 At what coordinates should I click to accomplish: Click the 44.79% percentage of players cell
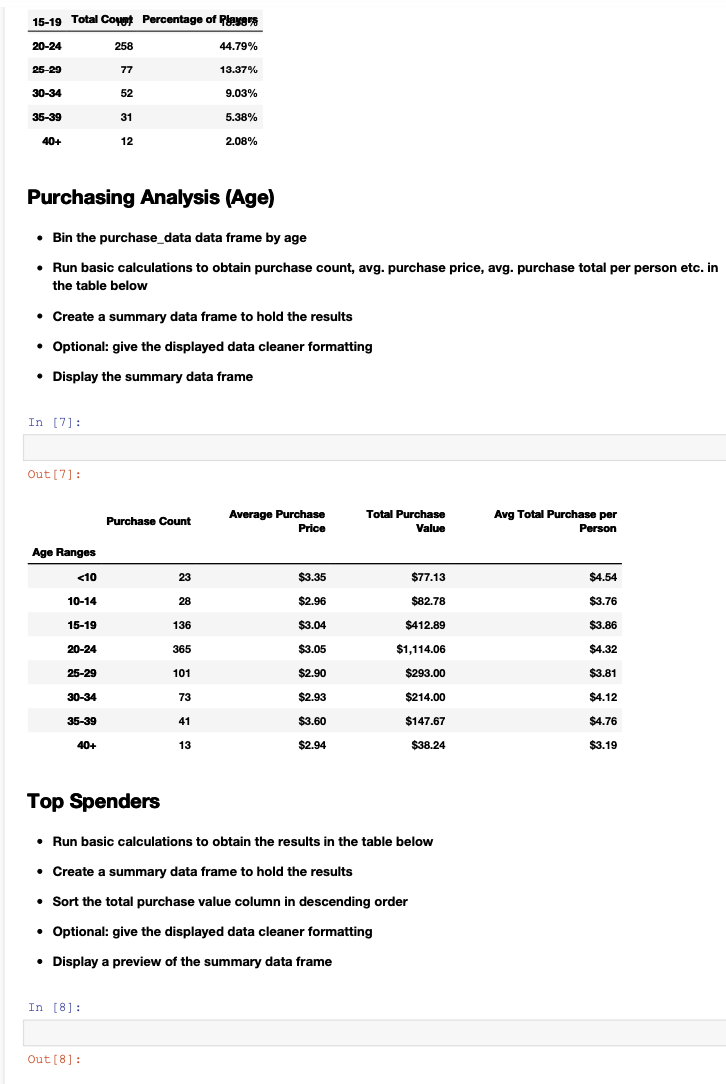coord(238,46)
